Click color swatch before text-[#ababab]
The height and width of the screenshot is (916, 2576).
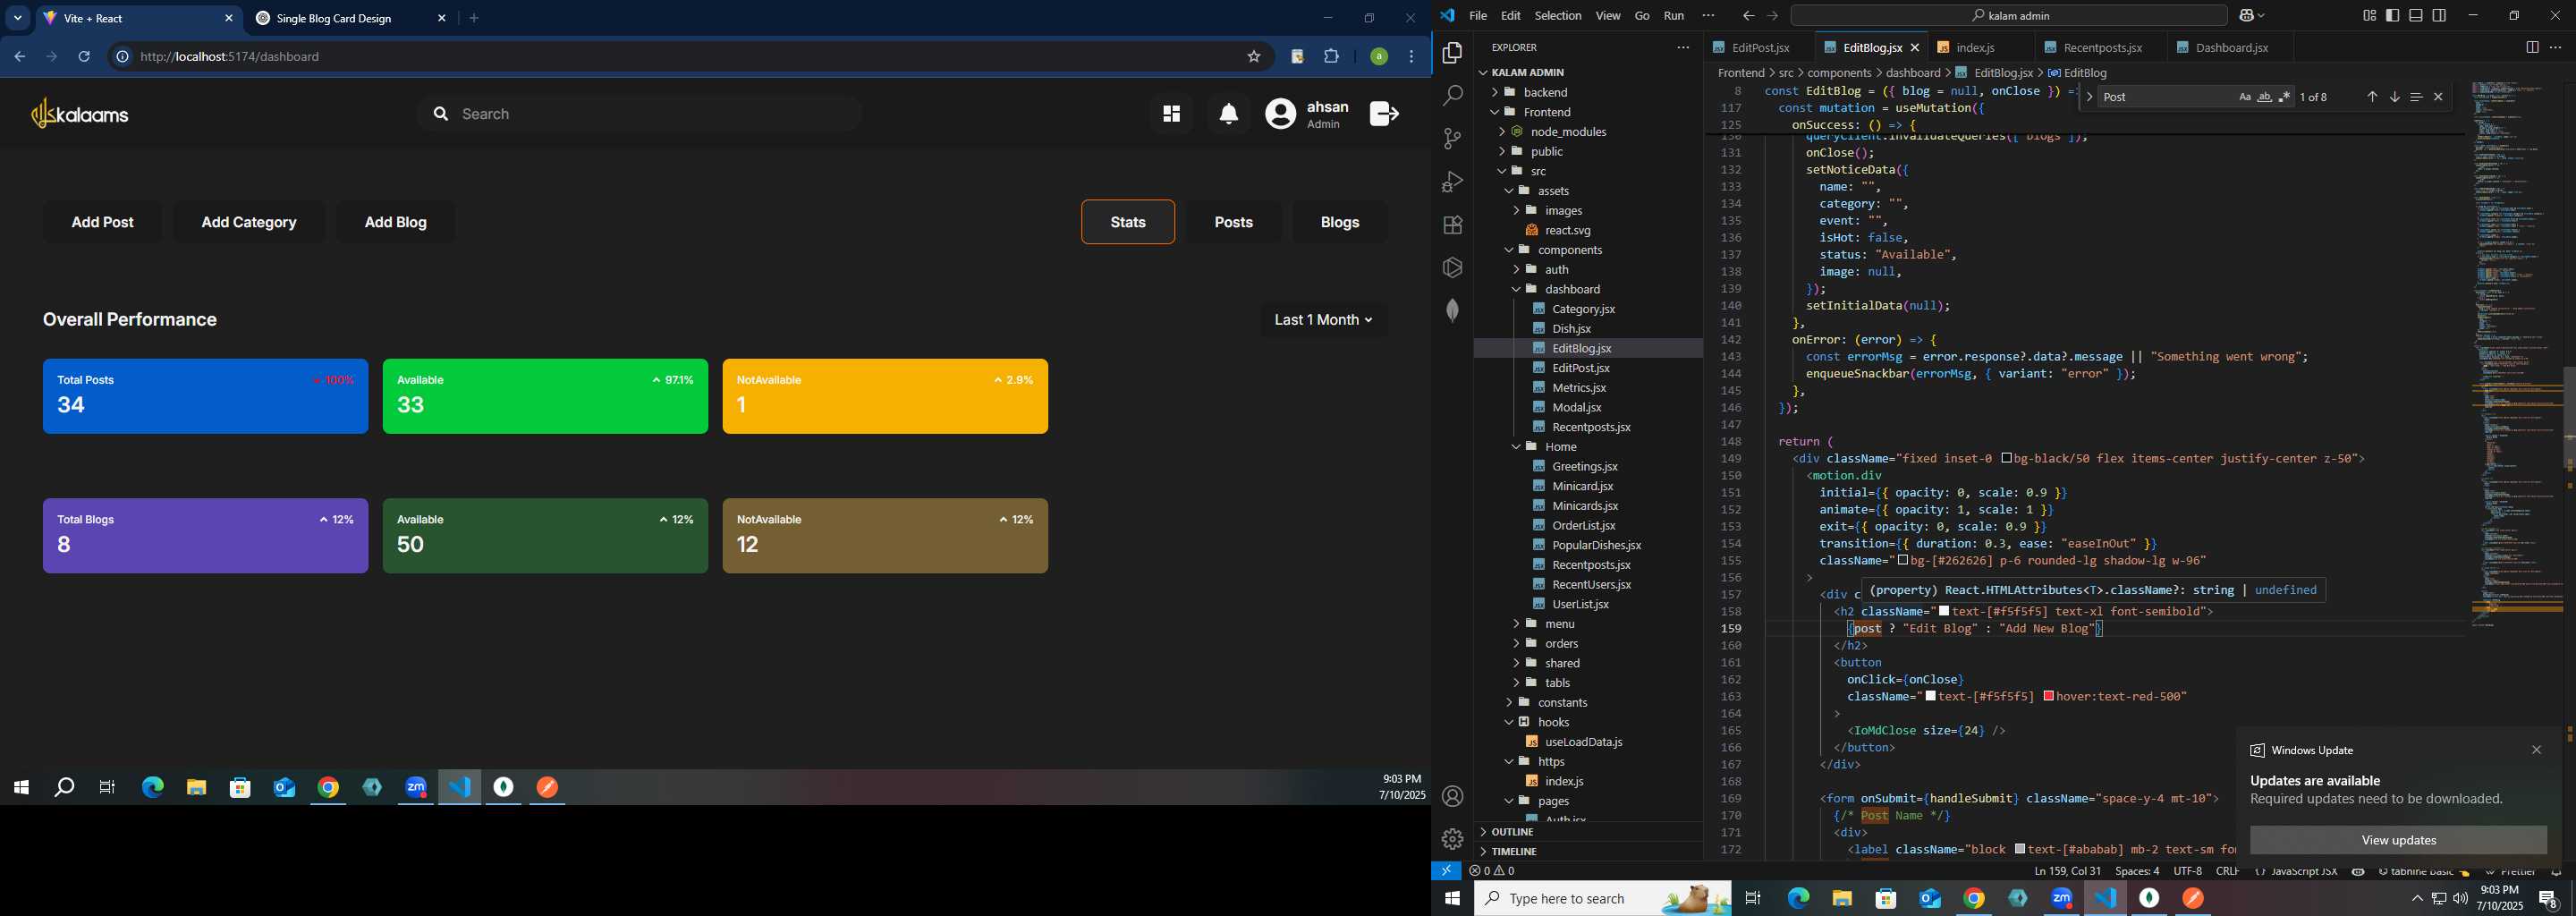(x=2020, y=849)
